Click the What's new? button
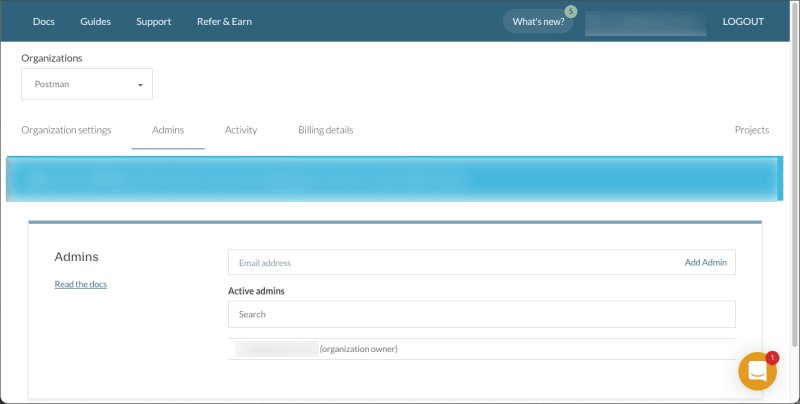The height and width of the screenshot is (404, 800). pyautogui.click(x=538, y=21)
